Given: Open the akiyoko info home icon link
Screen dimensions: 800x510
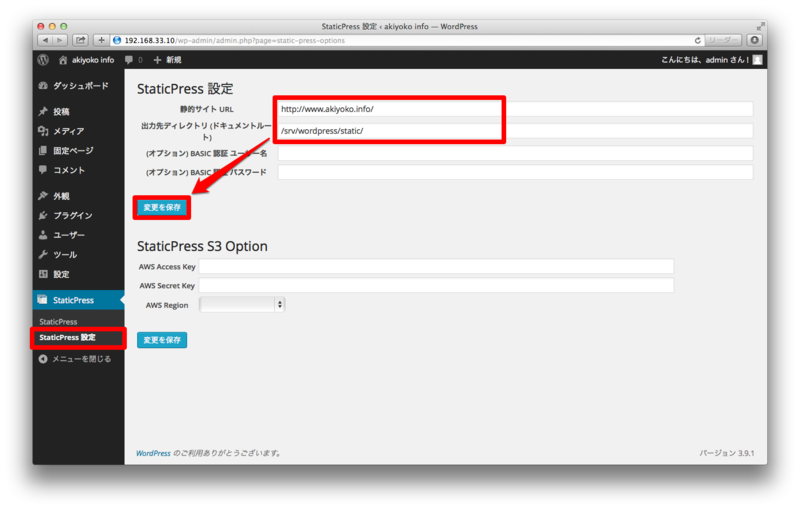Looking at the screenshot, I should click(63, 60).
